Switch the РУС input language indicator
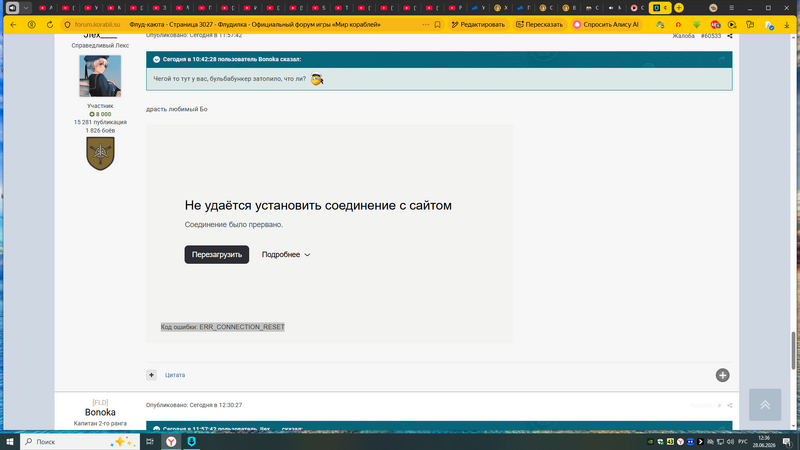 point(742,442)
